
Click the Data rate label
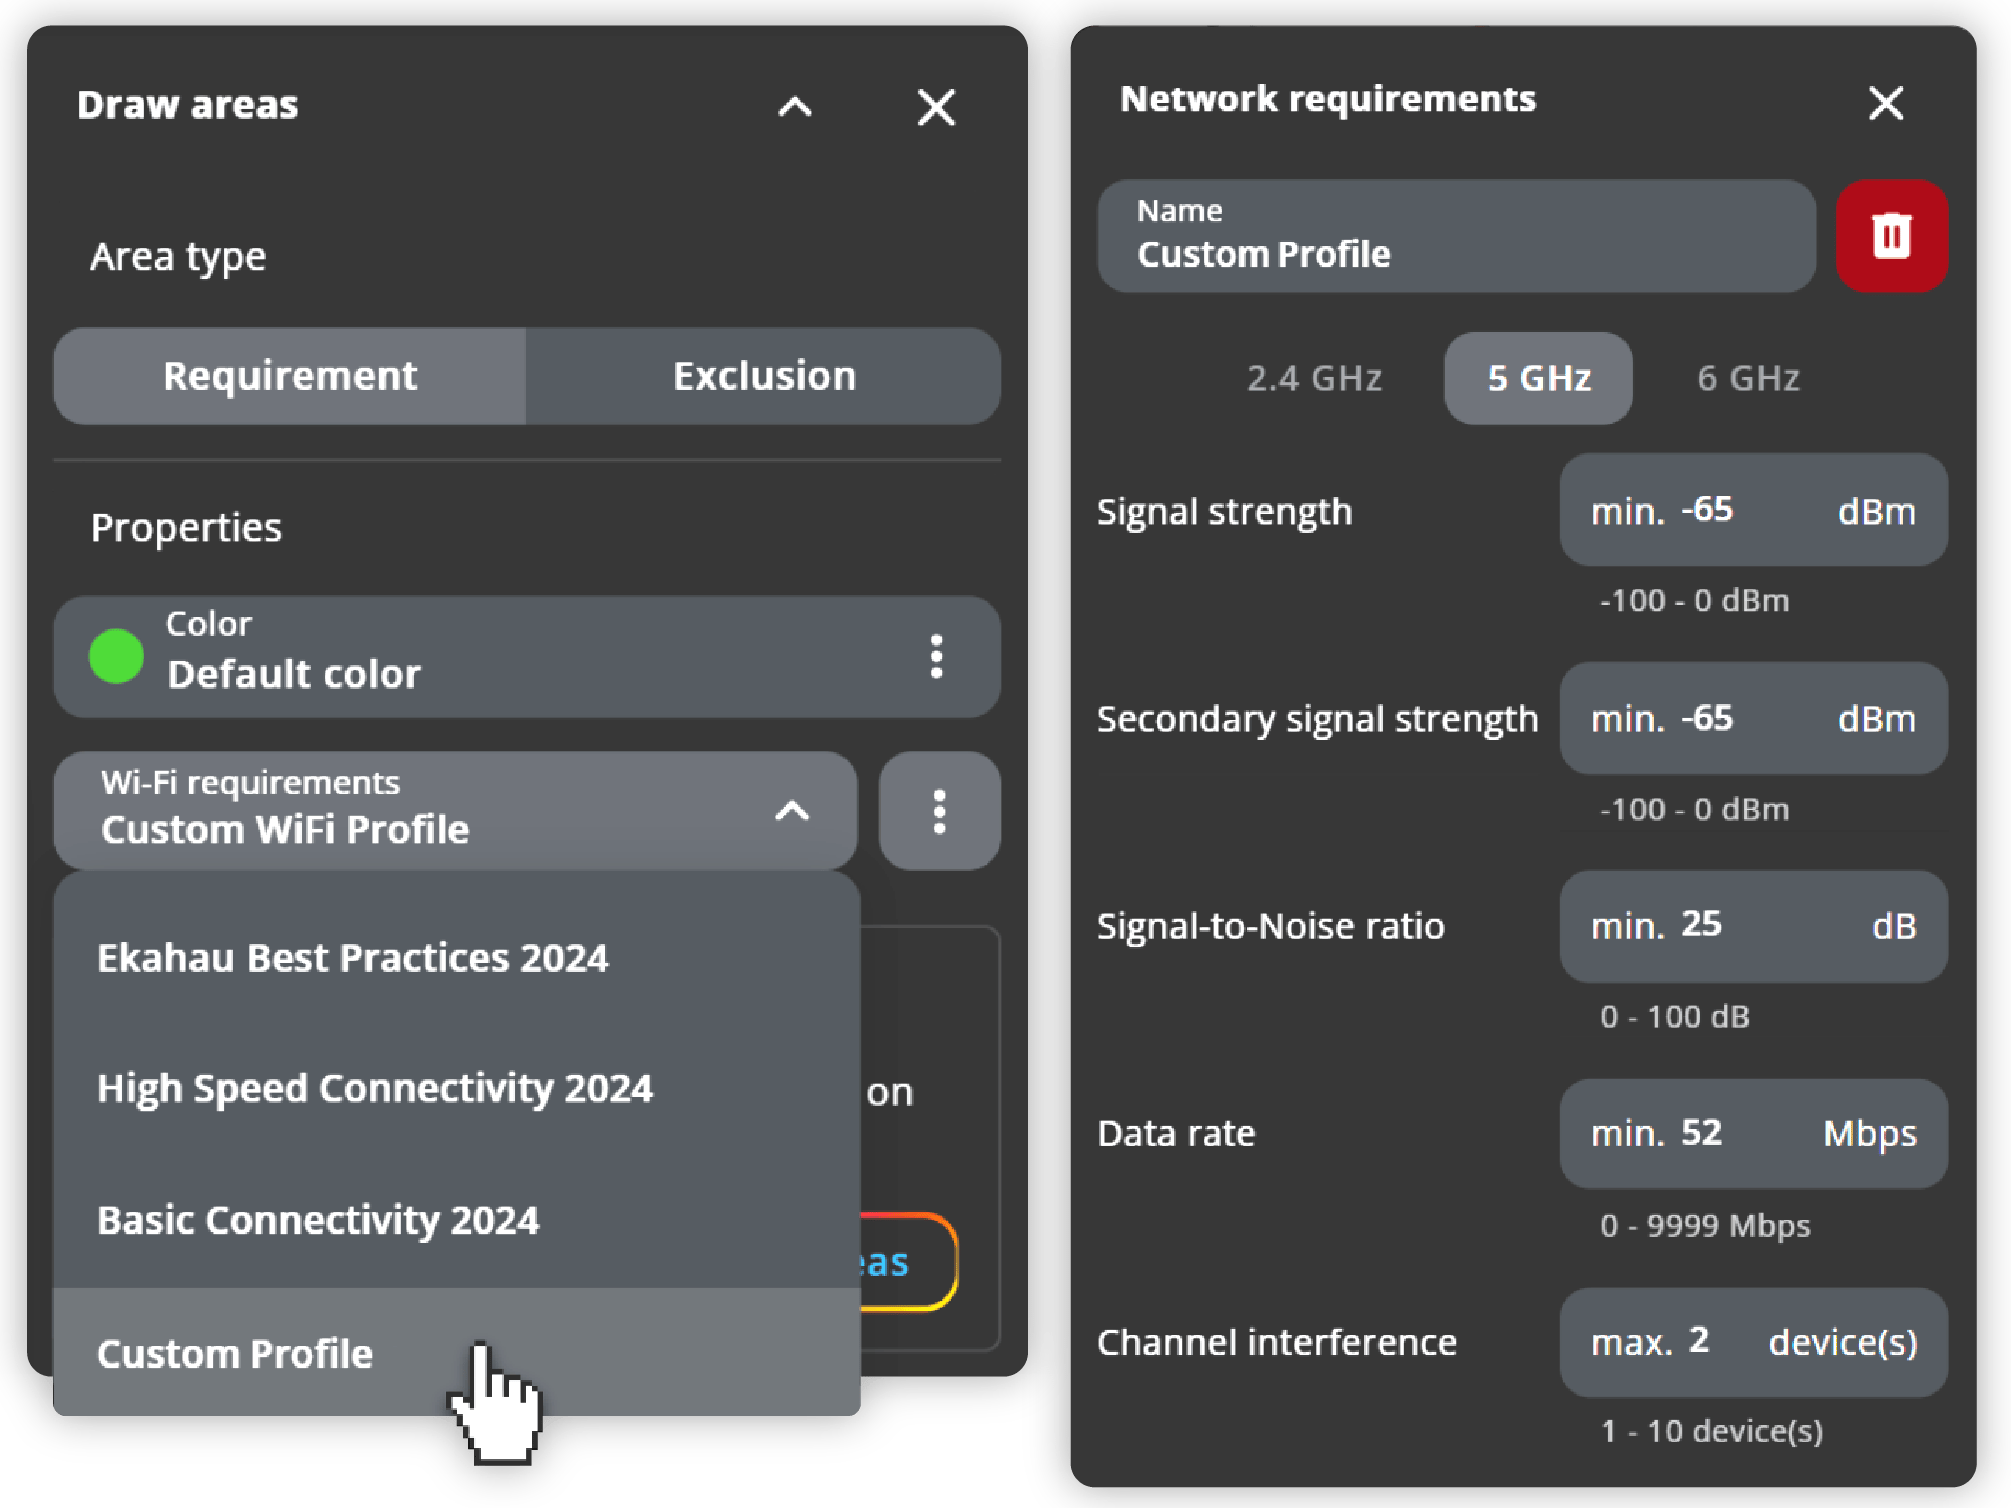[1176, 1134]
